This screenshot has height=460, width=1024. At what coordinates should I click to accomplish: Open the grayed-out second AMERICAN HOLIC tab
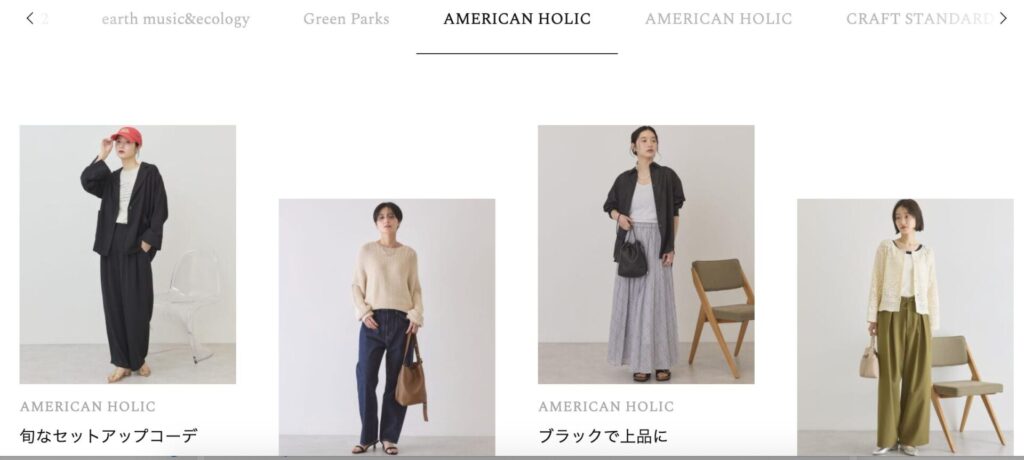coord(718,19)
